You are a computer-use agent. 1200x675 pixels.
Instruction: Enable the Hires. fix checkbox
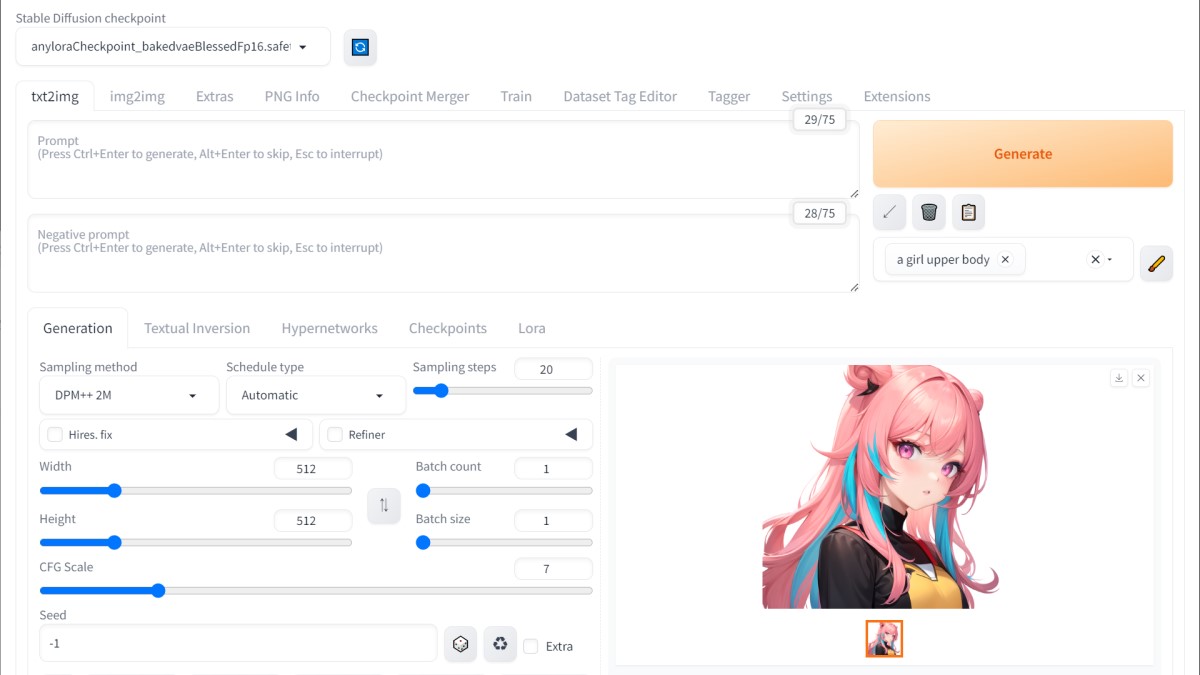(55, 435)
